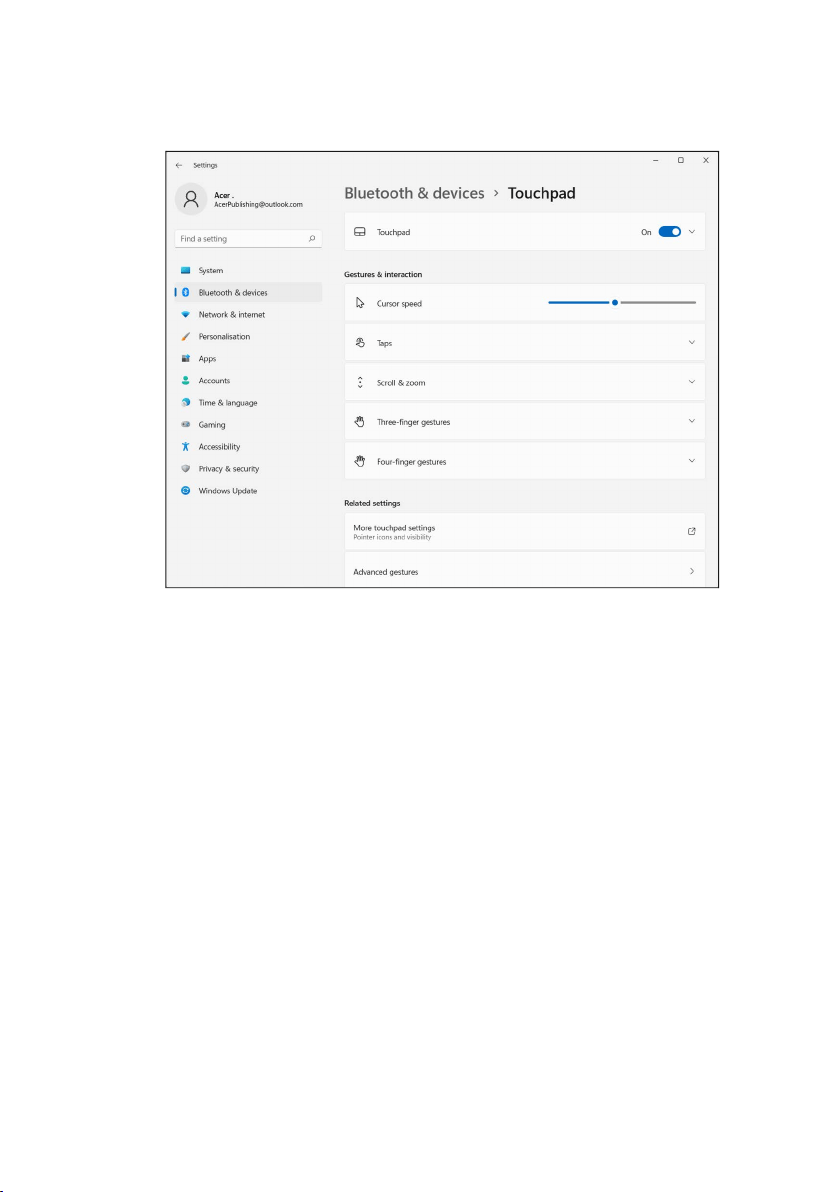Click the Personalisation paintbrush icon

pos(185,336)
